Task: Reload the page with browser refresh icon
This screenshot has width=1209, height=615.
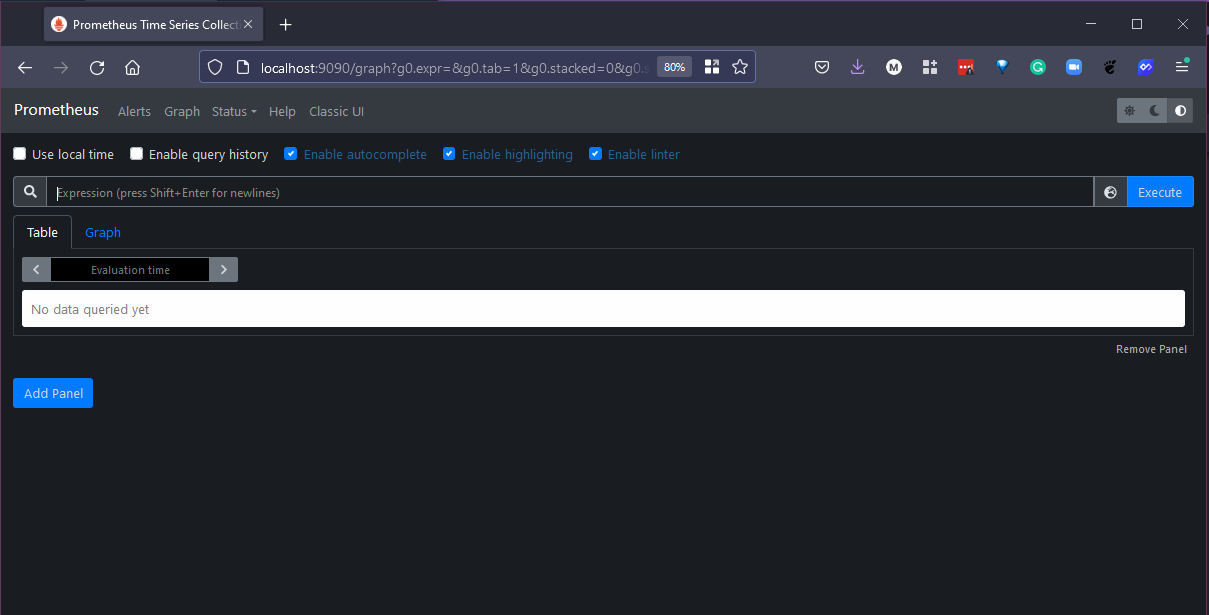Action: [97, 67]
